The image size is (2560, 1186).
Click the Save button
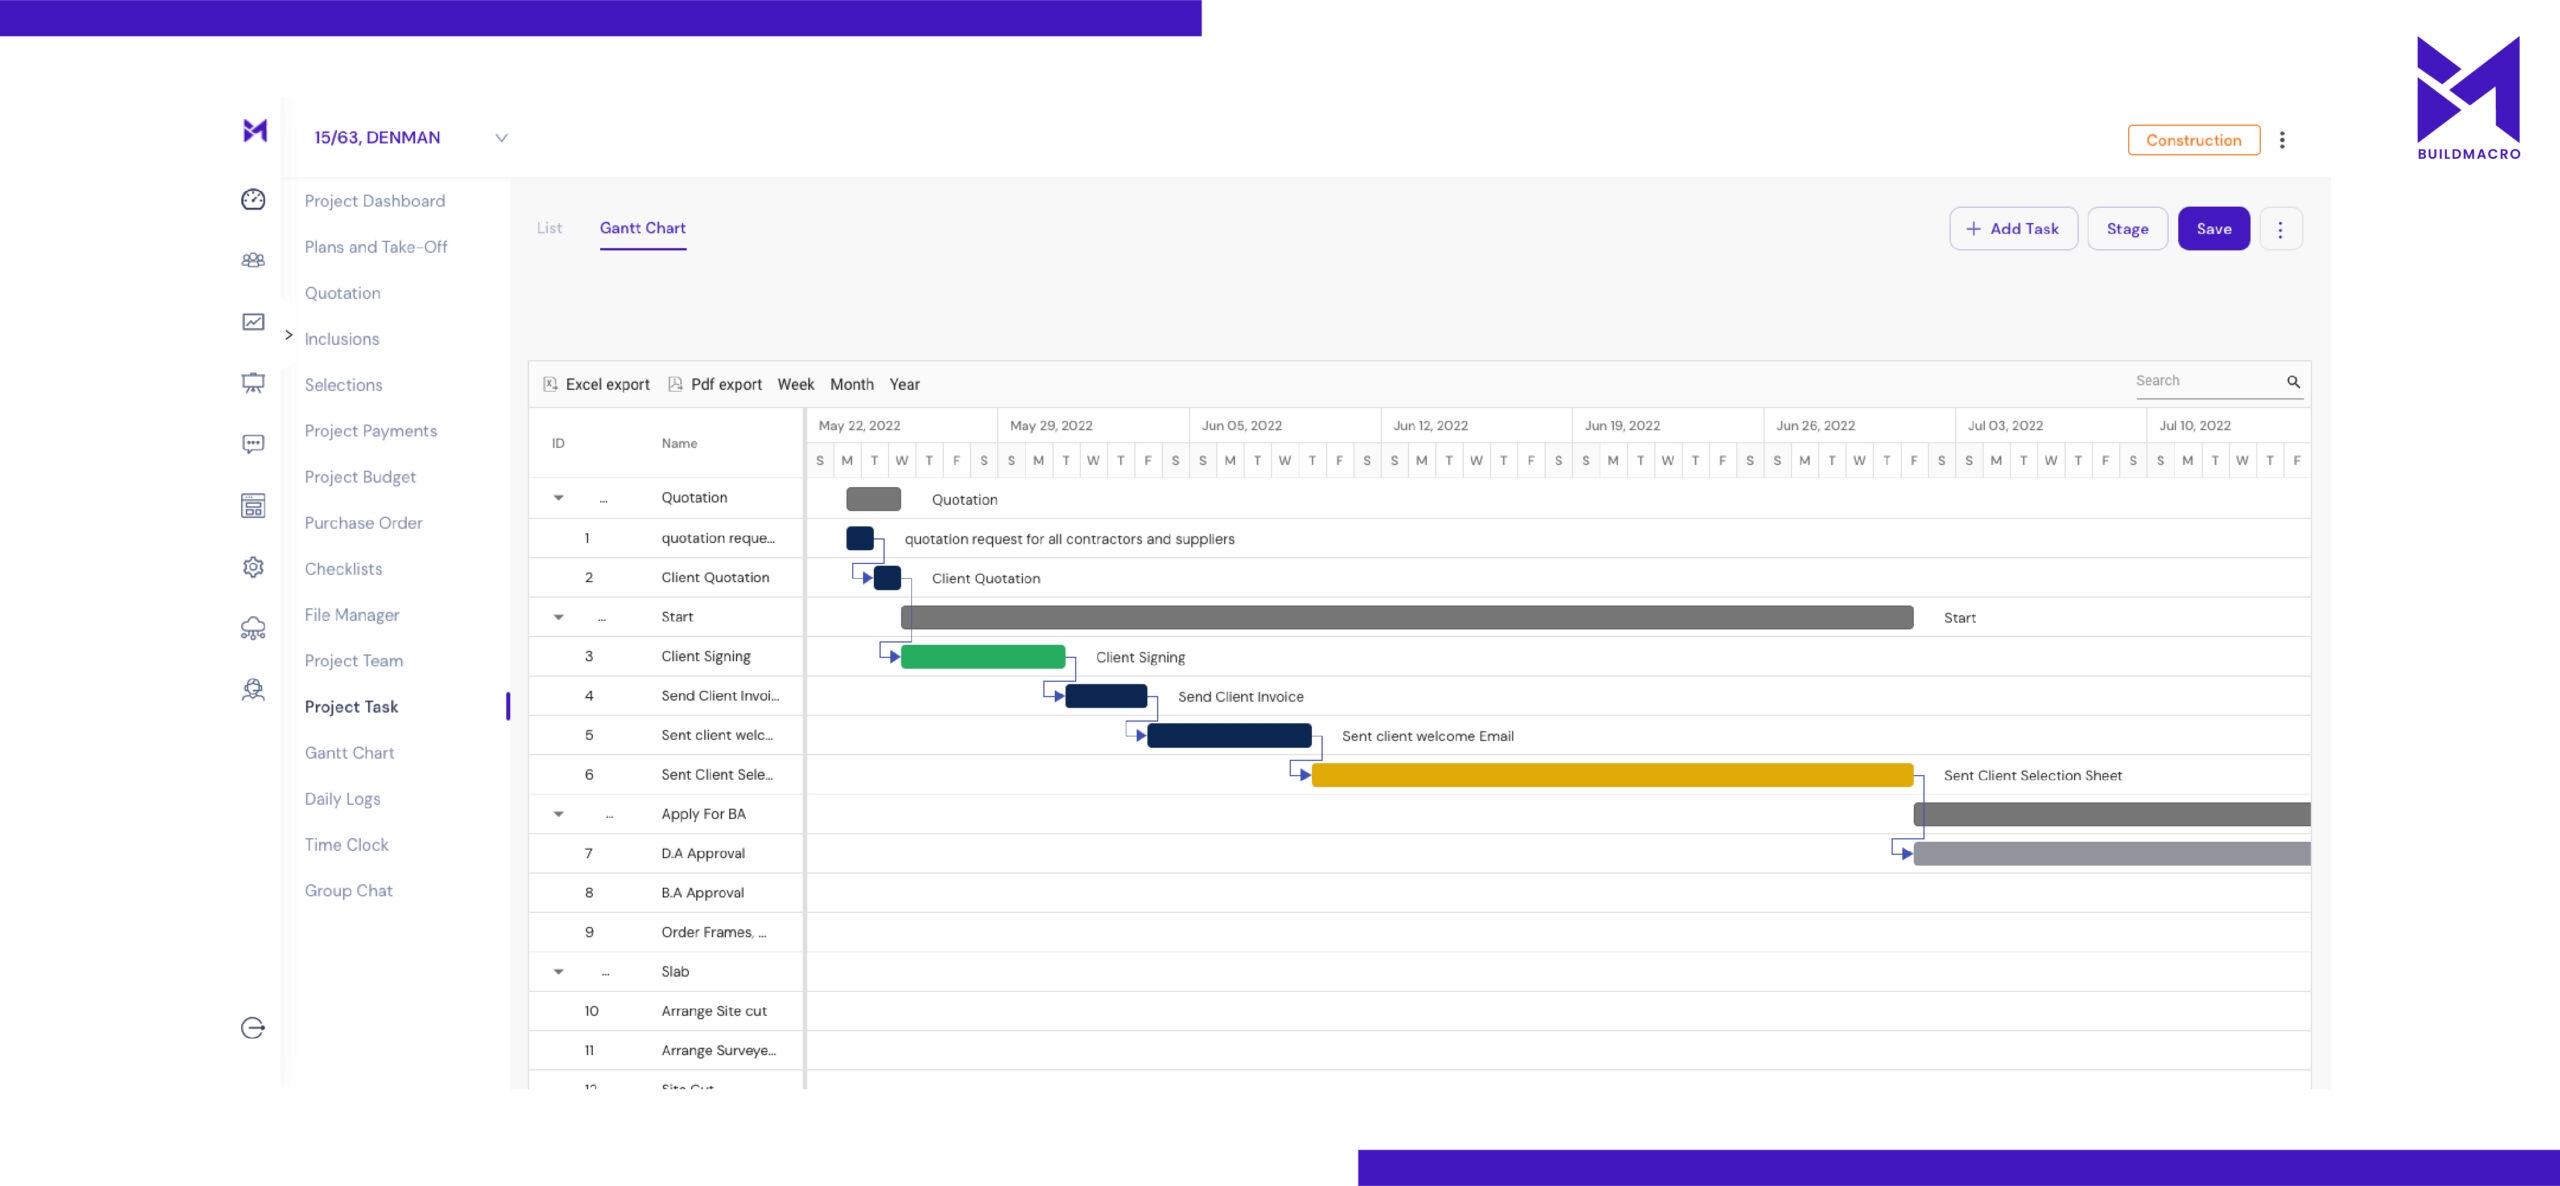click(x=2214, y=228)
